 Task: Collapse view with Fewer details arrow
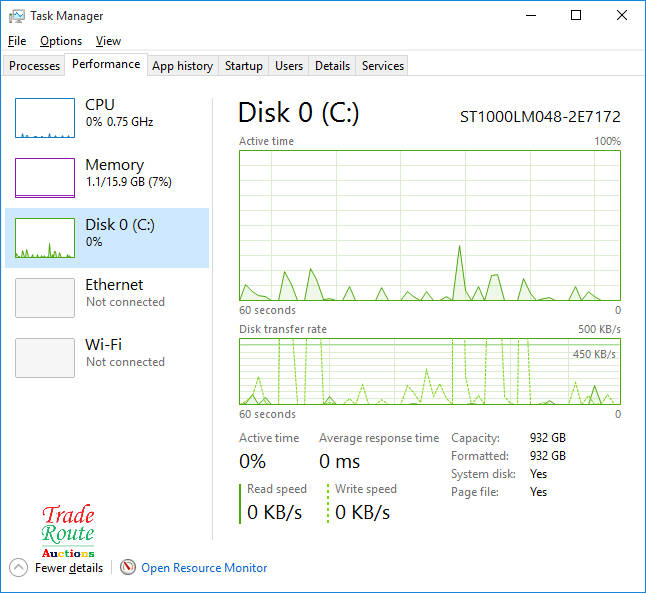18,567
